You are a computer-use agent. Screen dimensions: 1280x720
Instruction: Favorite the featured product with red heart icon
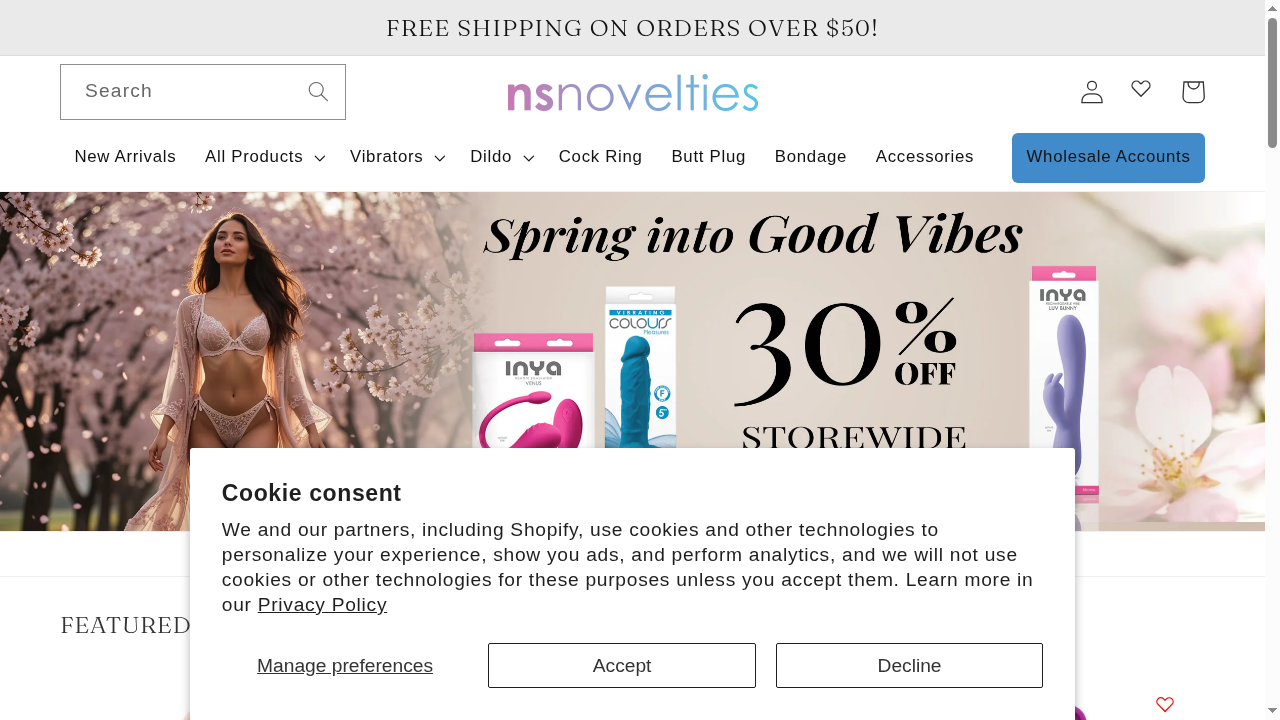click(1164, 704)
